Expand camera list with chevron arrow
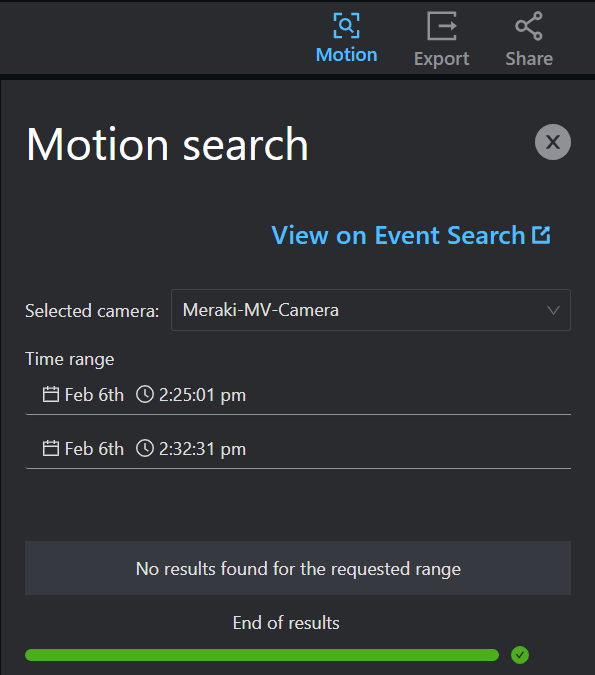The image size is (595, 675). click(553, 310)
